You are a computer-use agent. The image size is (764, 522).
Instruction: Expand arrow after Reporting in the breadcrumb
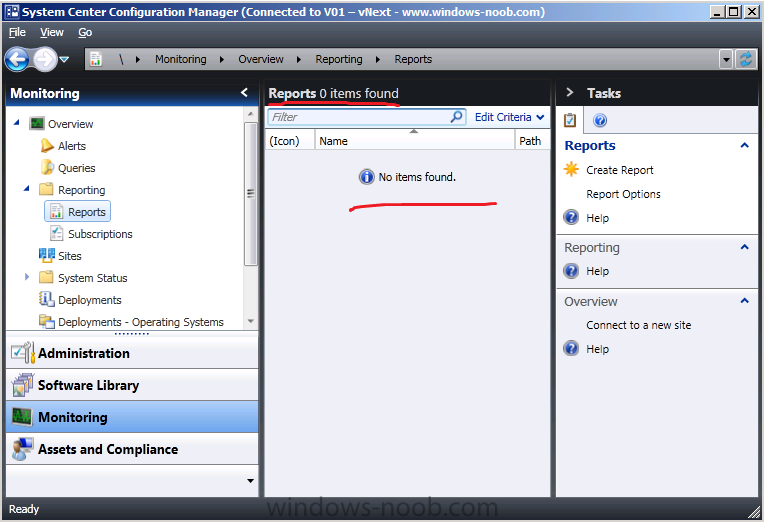point(378,59)
